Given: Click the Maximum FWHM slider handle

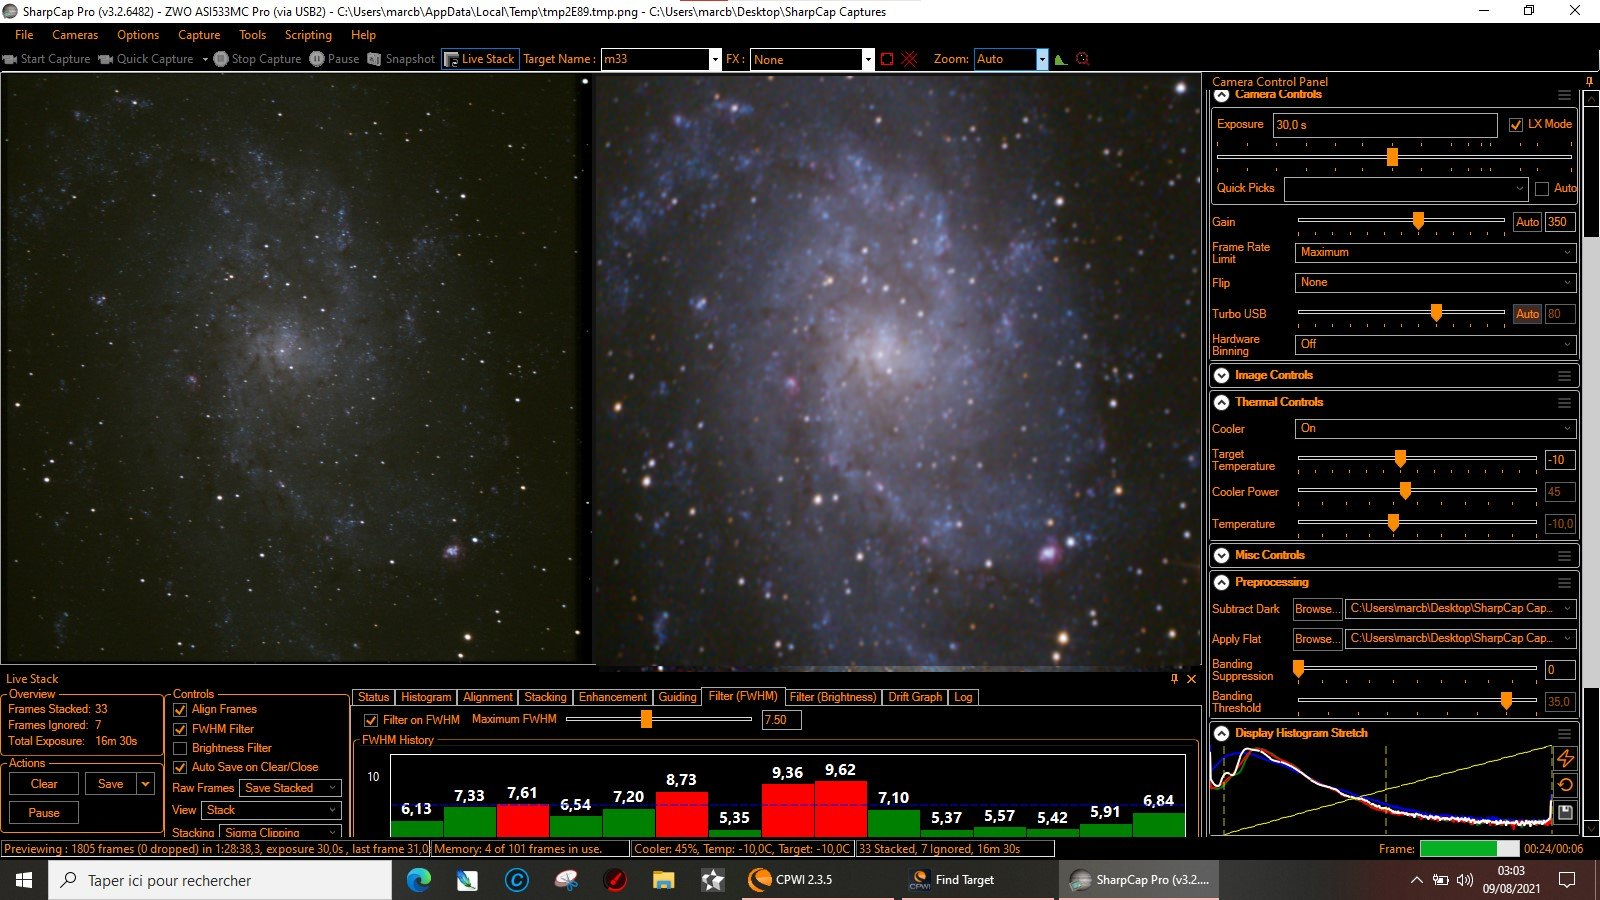Looking at the screenshot, I should 646,719.
